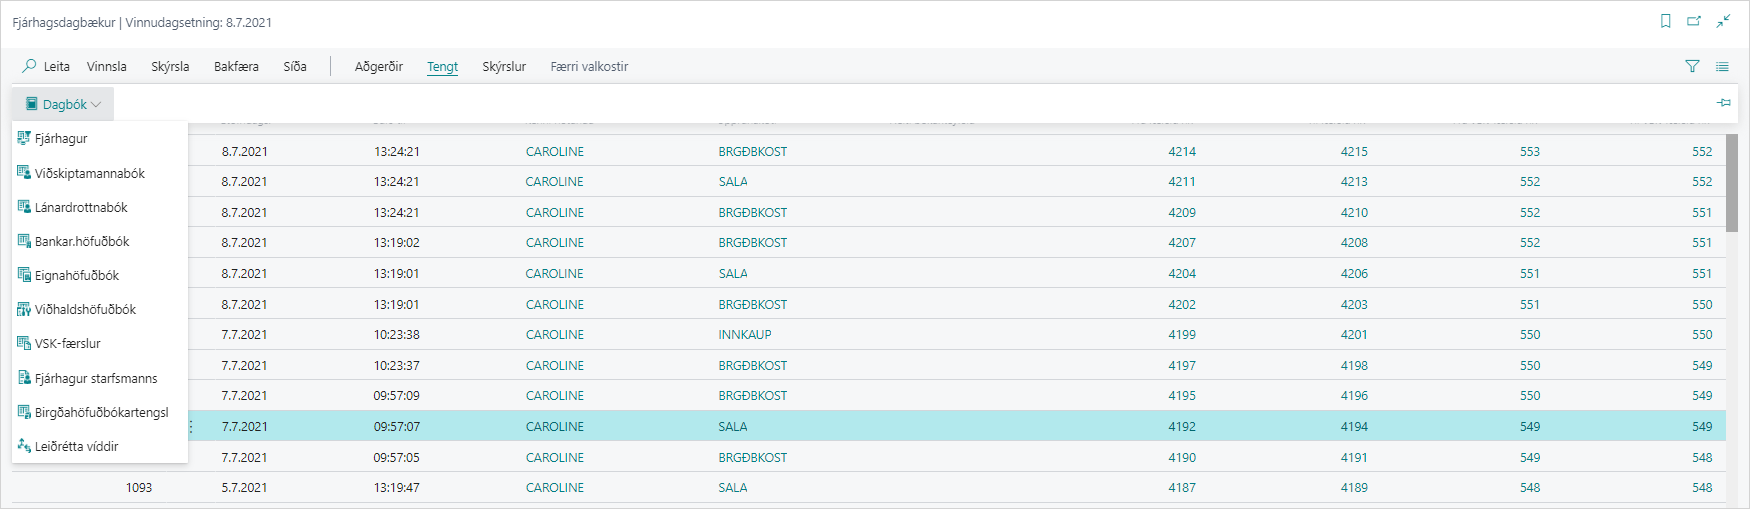
Task: Open entry number 4214 link
Action: [x=1181, y=152]
